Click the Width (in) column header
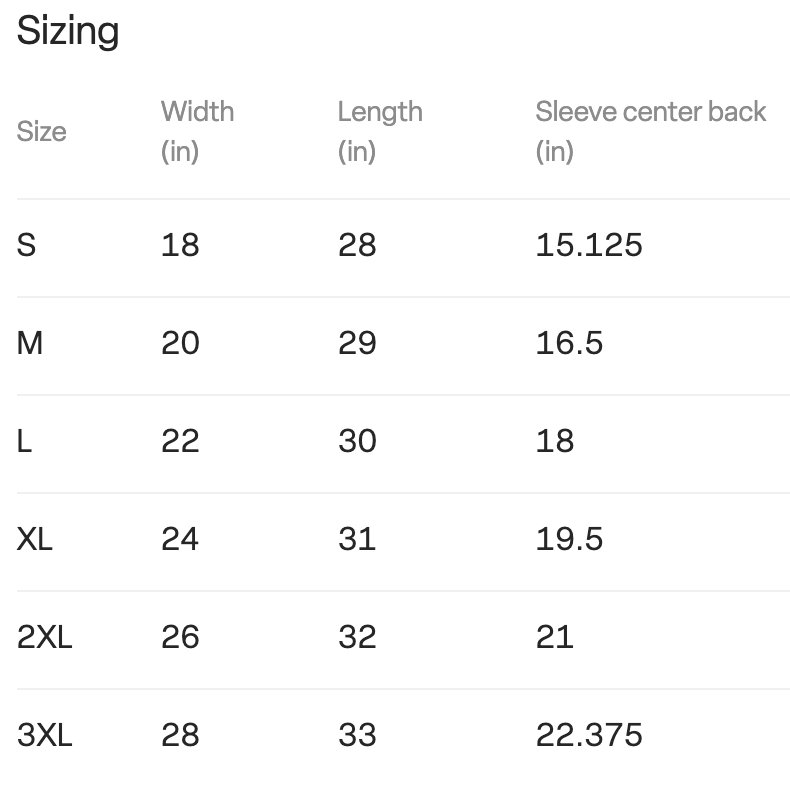This screenshot has height=786, width=790. [198, 132]
